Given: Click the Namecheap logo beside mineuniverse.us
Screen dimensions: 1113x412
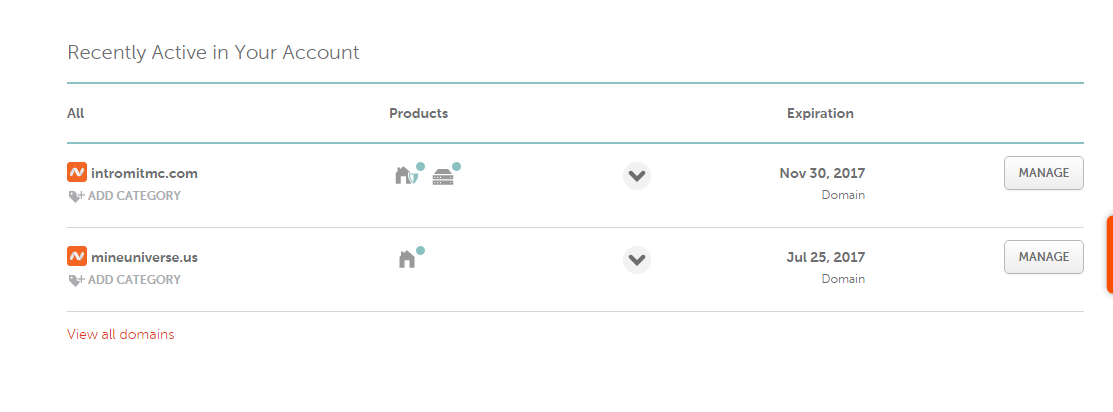Looking at the screenshot, I should click(x=77, y=257).
